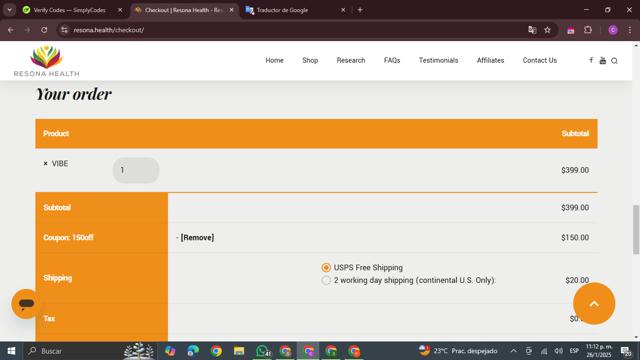Click the $20.00 shipping price

tap(577, 280)
